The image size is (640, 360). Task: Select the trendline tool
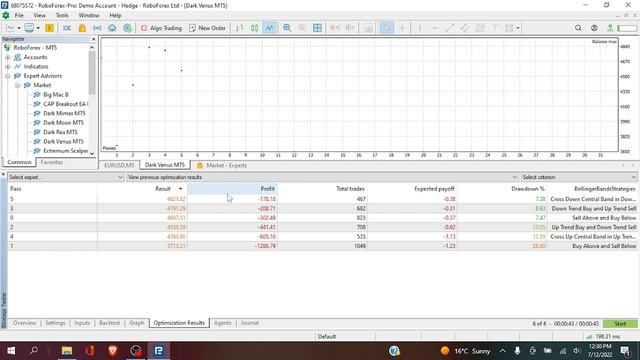point(450,28)
